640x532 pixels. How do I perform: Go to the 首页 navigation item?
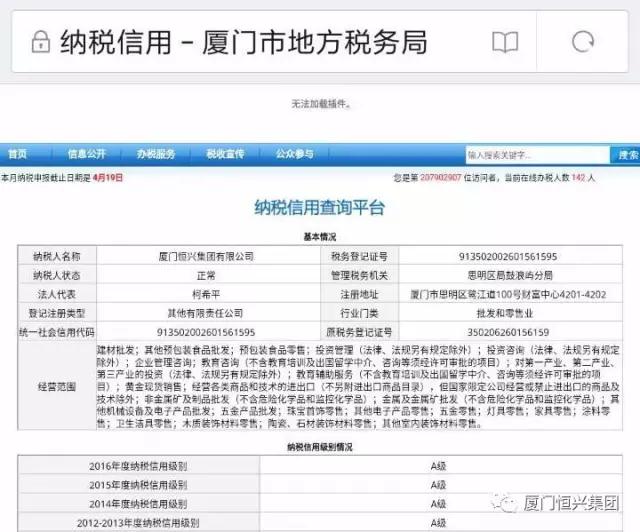(x=18, y=154)
